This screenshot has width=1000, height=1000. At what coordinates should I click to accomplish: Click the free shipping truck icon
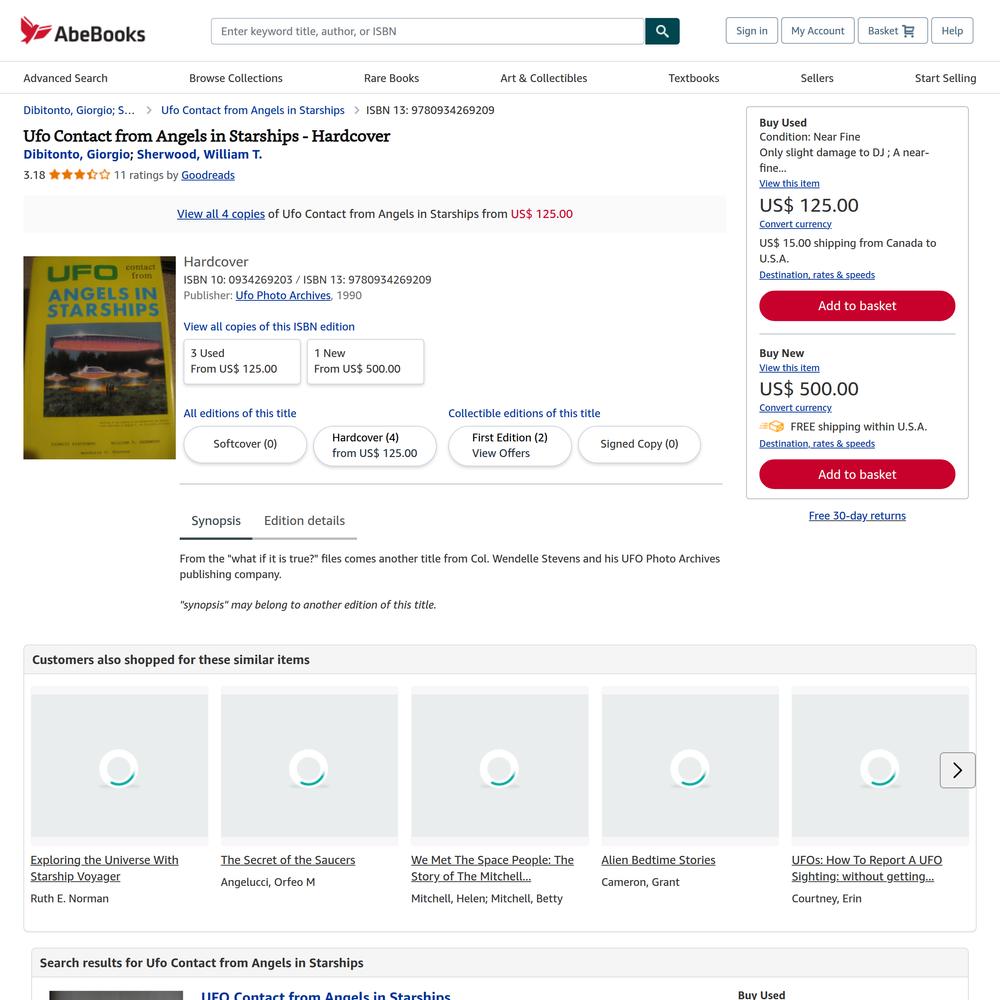(x=772, y=427)
